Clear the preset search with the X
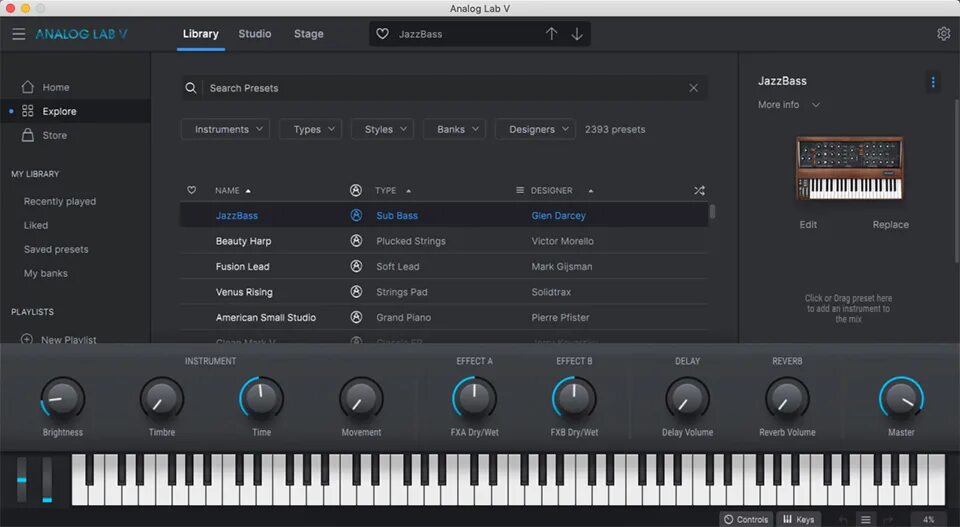 pyautogui.click(x=694, y=88)
